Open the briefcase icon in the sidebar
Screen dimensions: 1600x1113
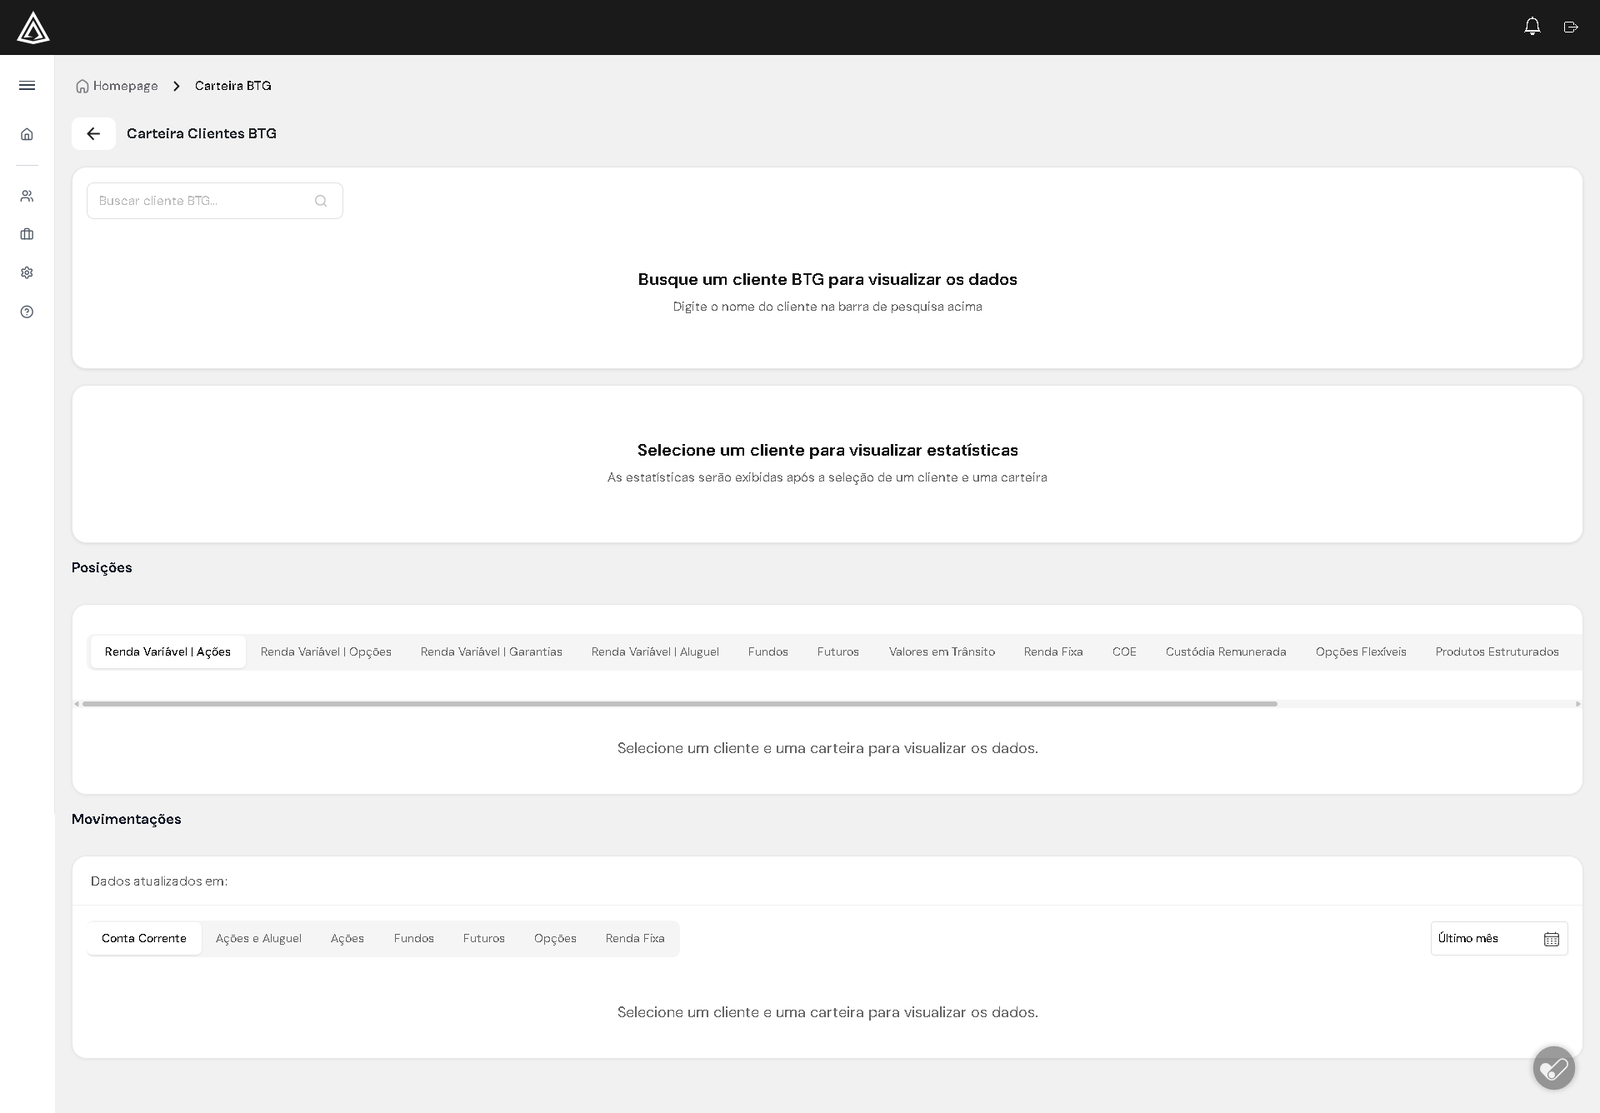tap(27, 234)
